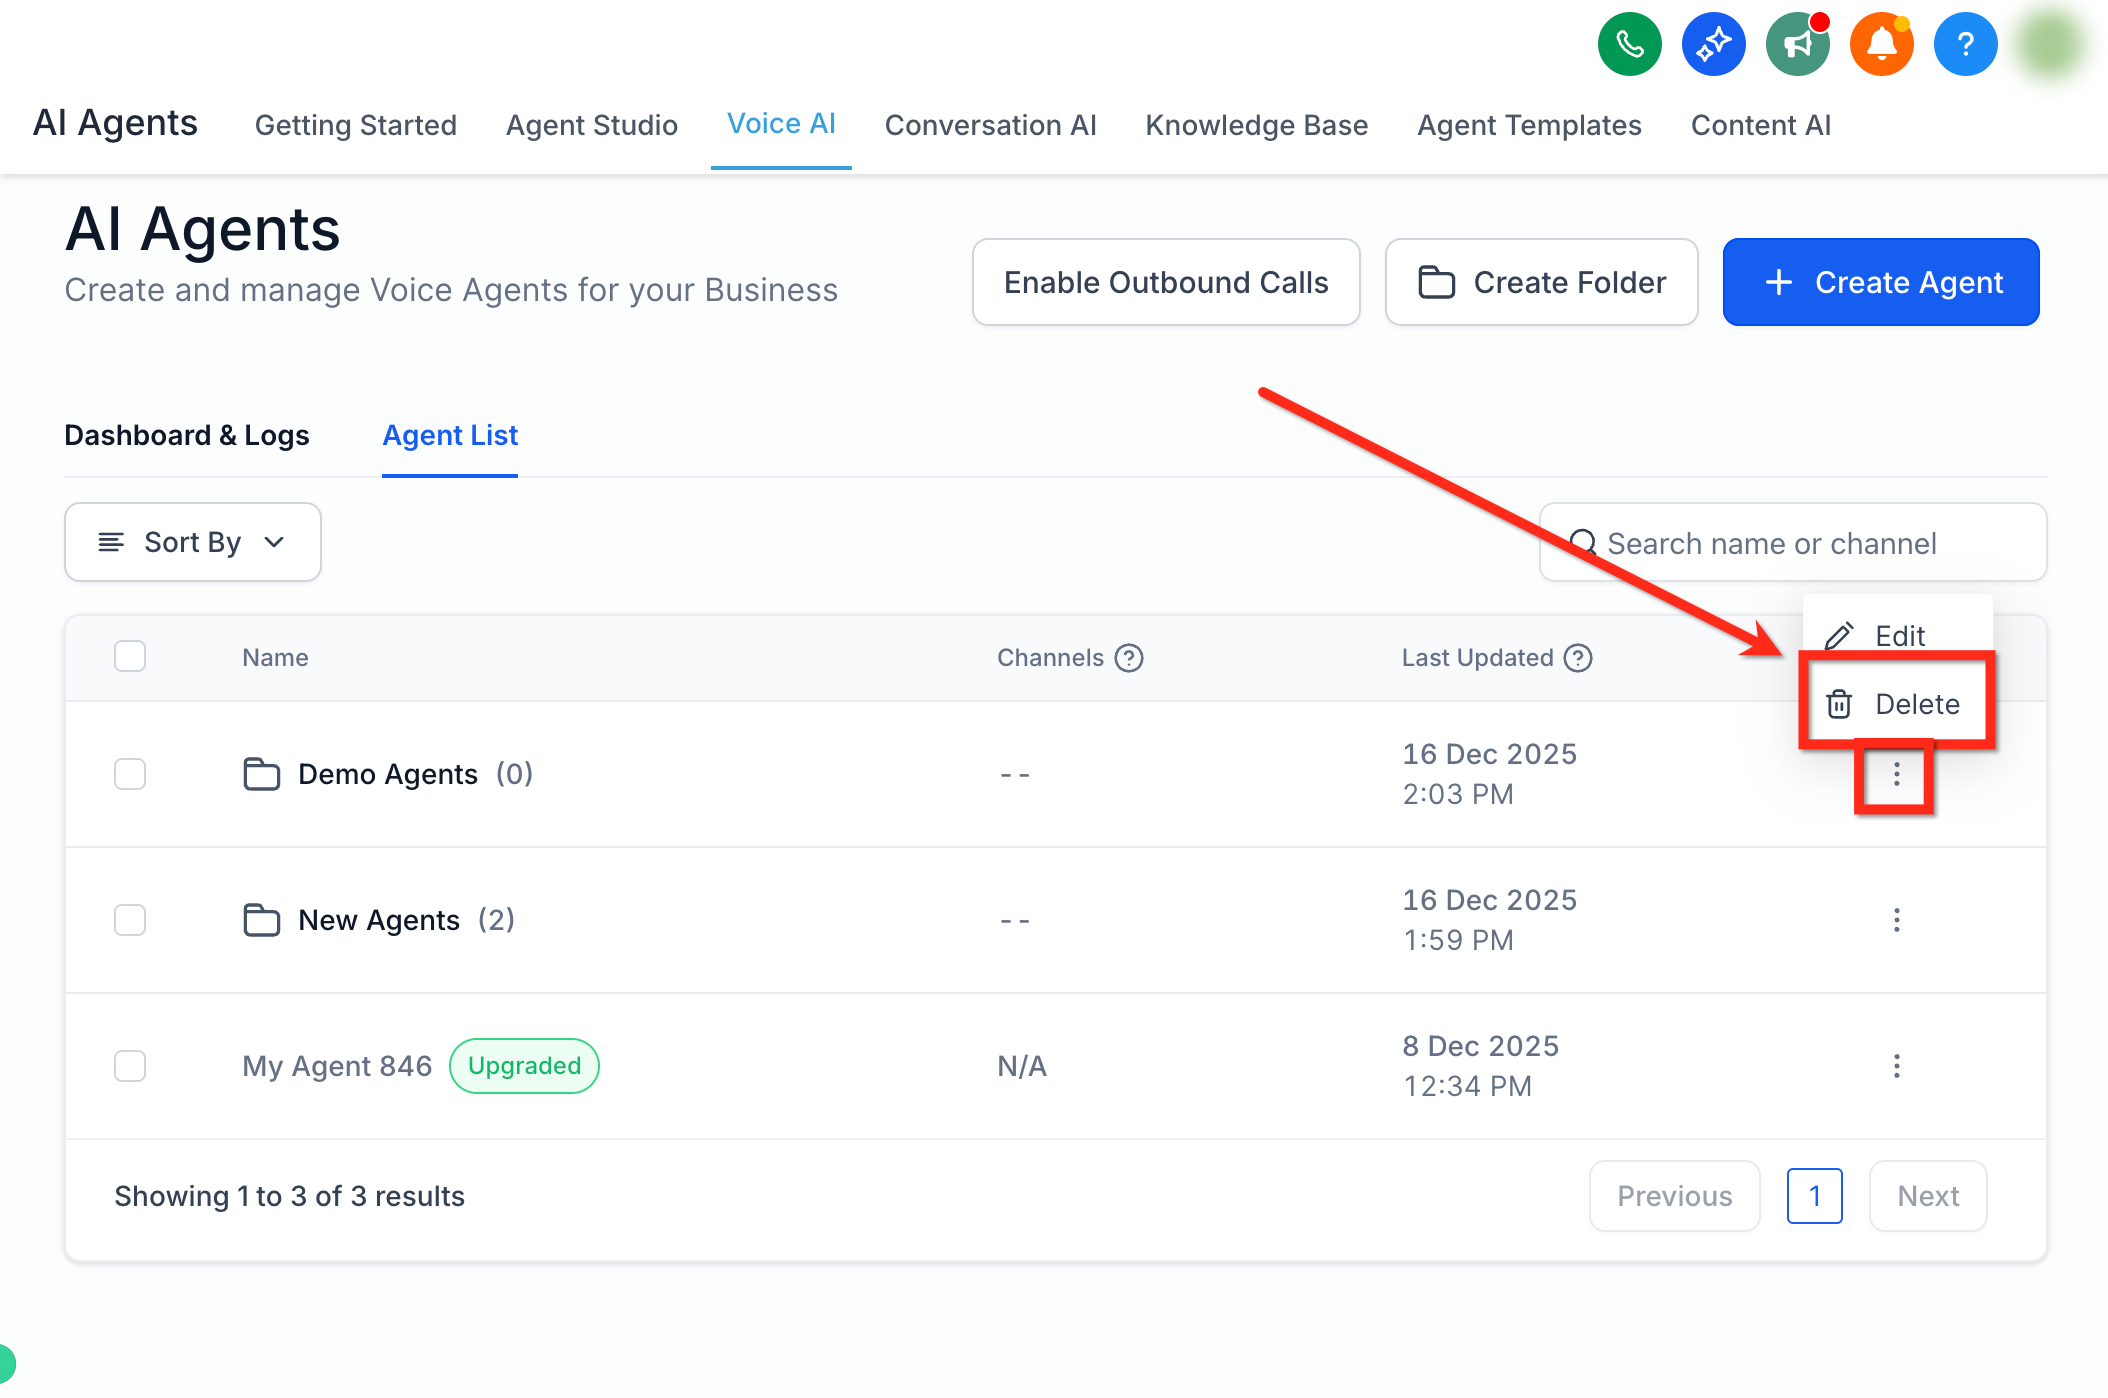Click the search magnifier icon
2108x1398 pixels.
pyautogui.click(x=1583, y=543)
